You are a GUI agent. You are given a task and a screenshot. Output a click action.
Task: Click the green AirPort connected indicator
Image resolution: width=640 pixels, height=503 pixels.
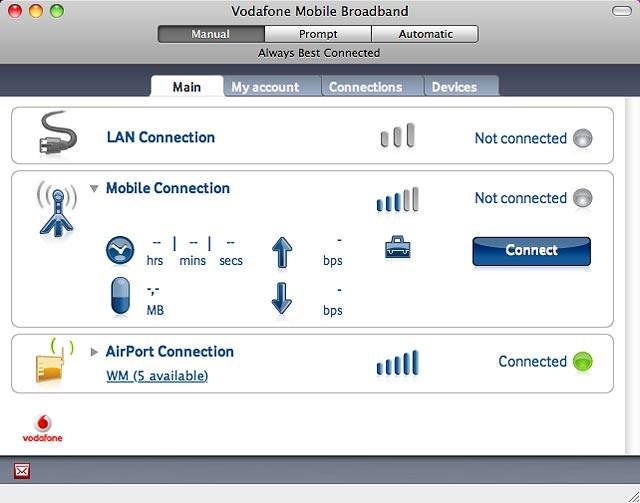coord(582,362)
